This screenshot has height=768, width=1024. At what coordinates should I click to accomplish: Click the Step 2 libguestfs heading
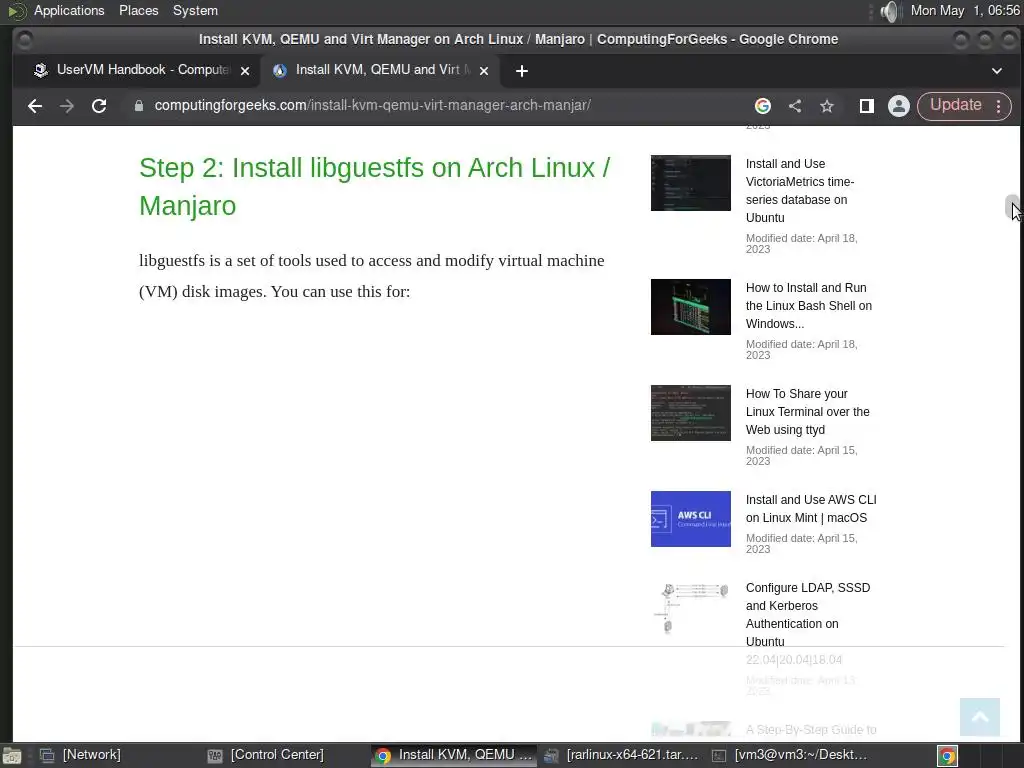(x=374, y=187)
